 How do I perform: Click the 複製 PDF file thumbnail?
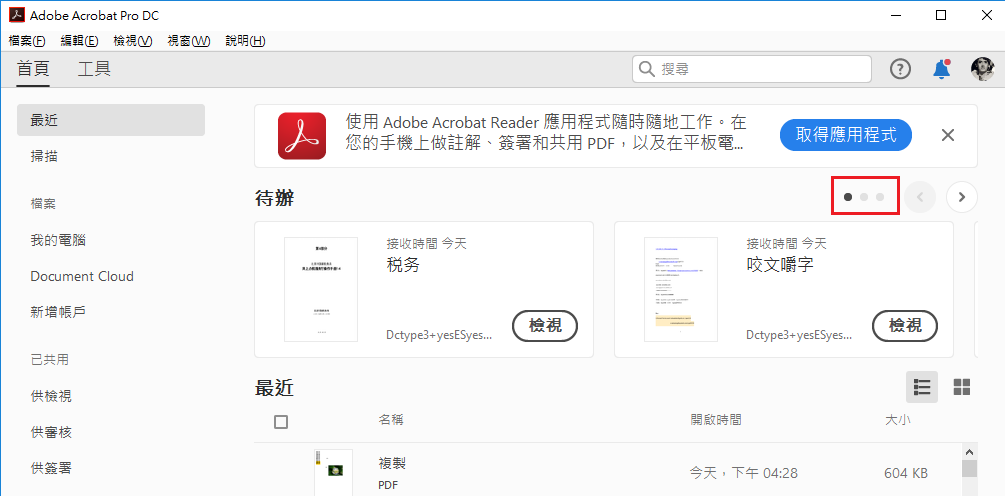click(333, 472)
